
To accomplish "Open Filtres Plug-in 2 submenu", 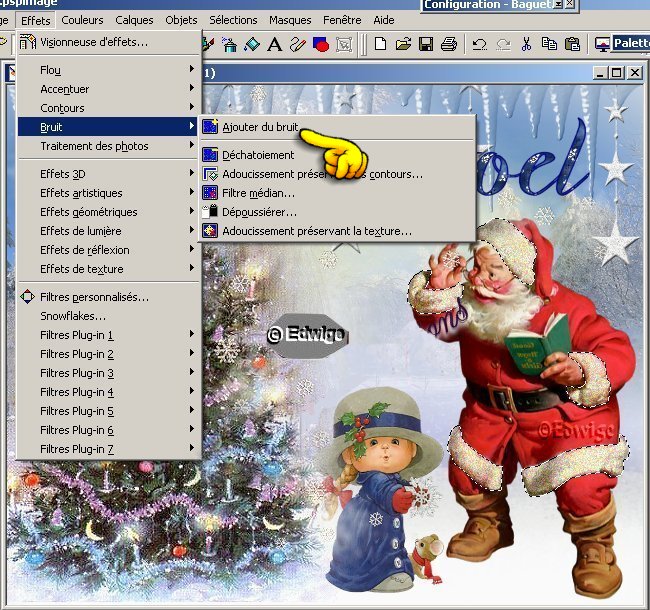I will (108, 354).
